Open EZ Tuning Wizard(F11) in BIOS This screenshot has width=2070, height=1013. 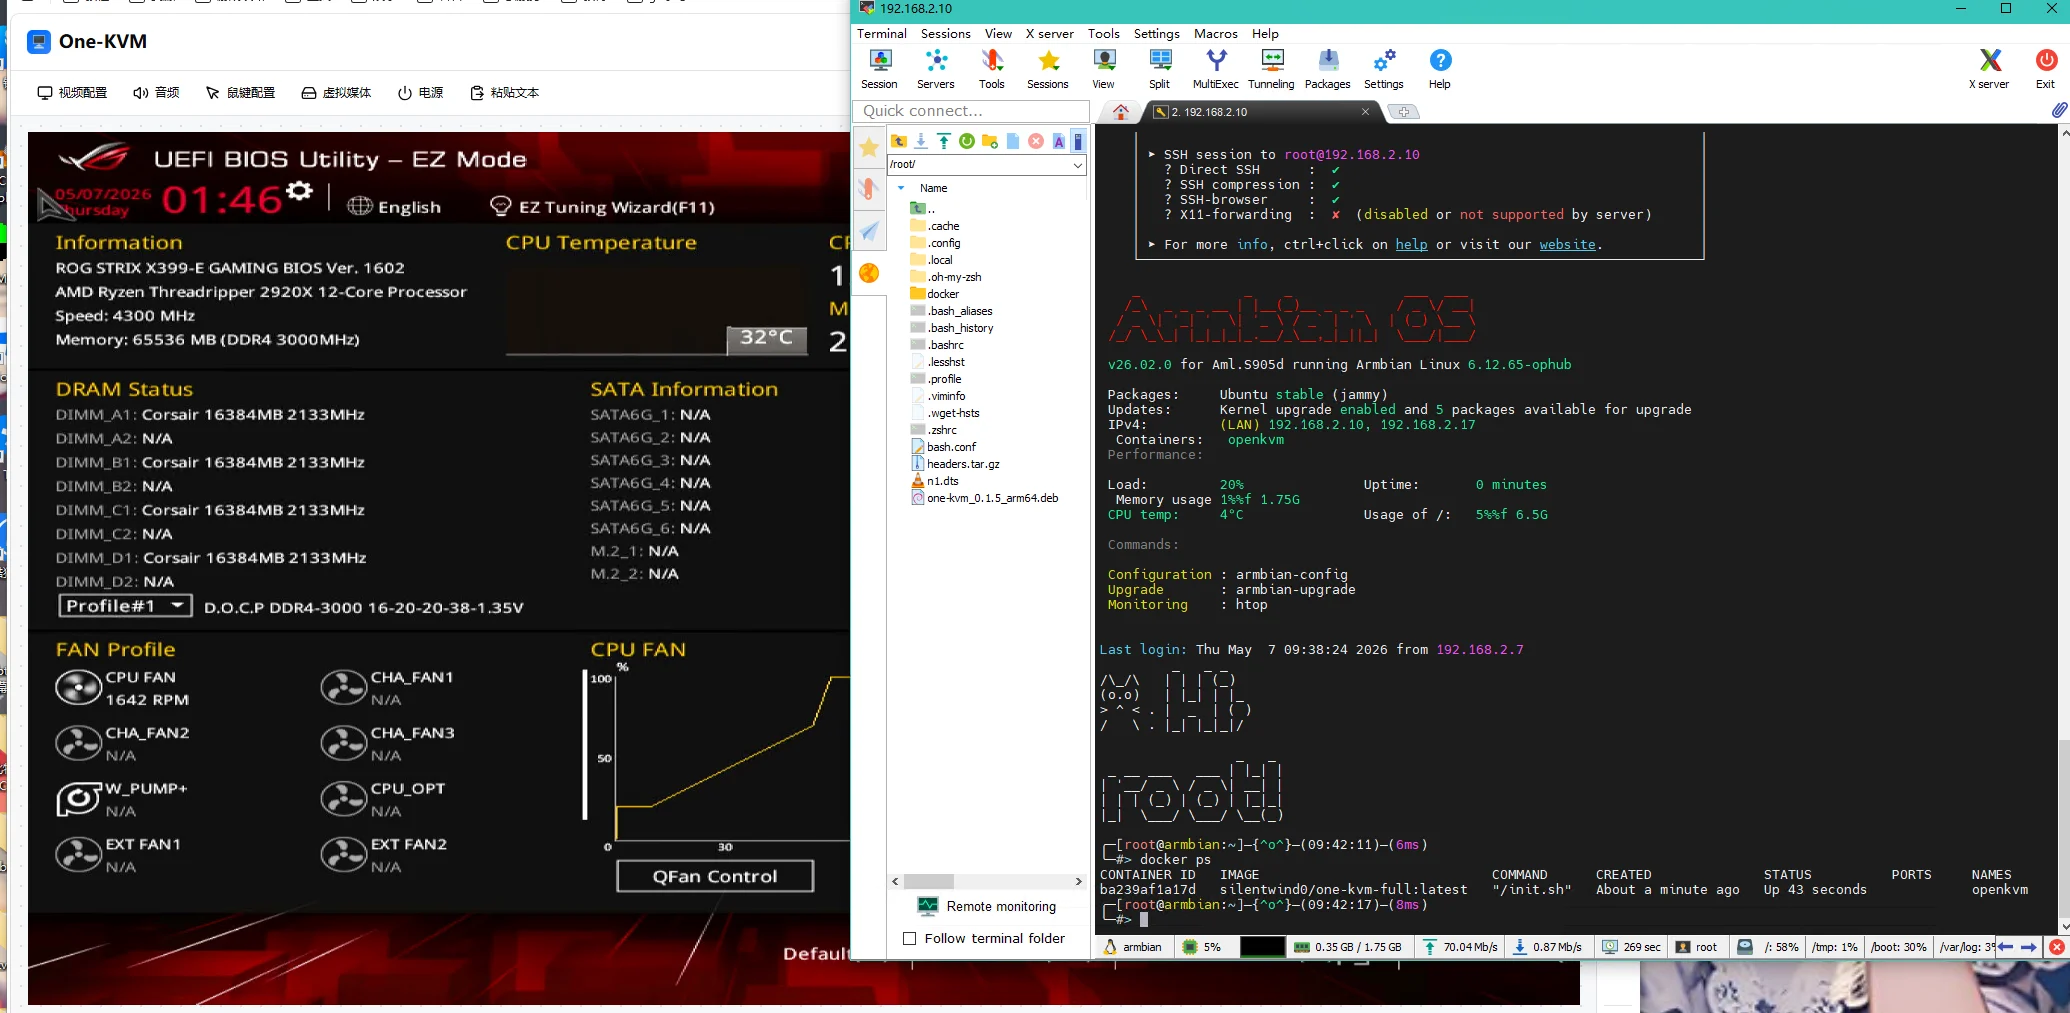click(603, 207)
